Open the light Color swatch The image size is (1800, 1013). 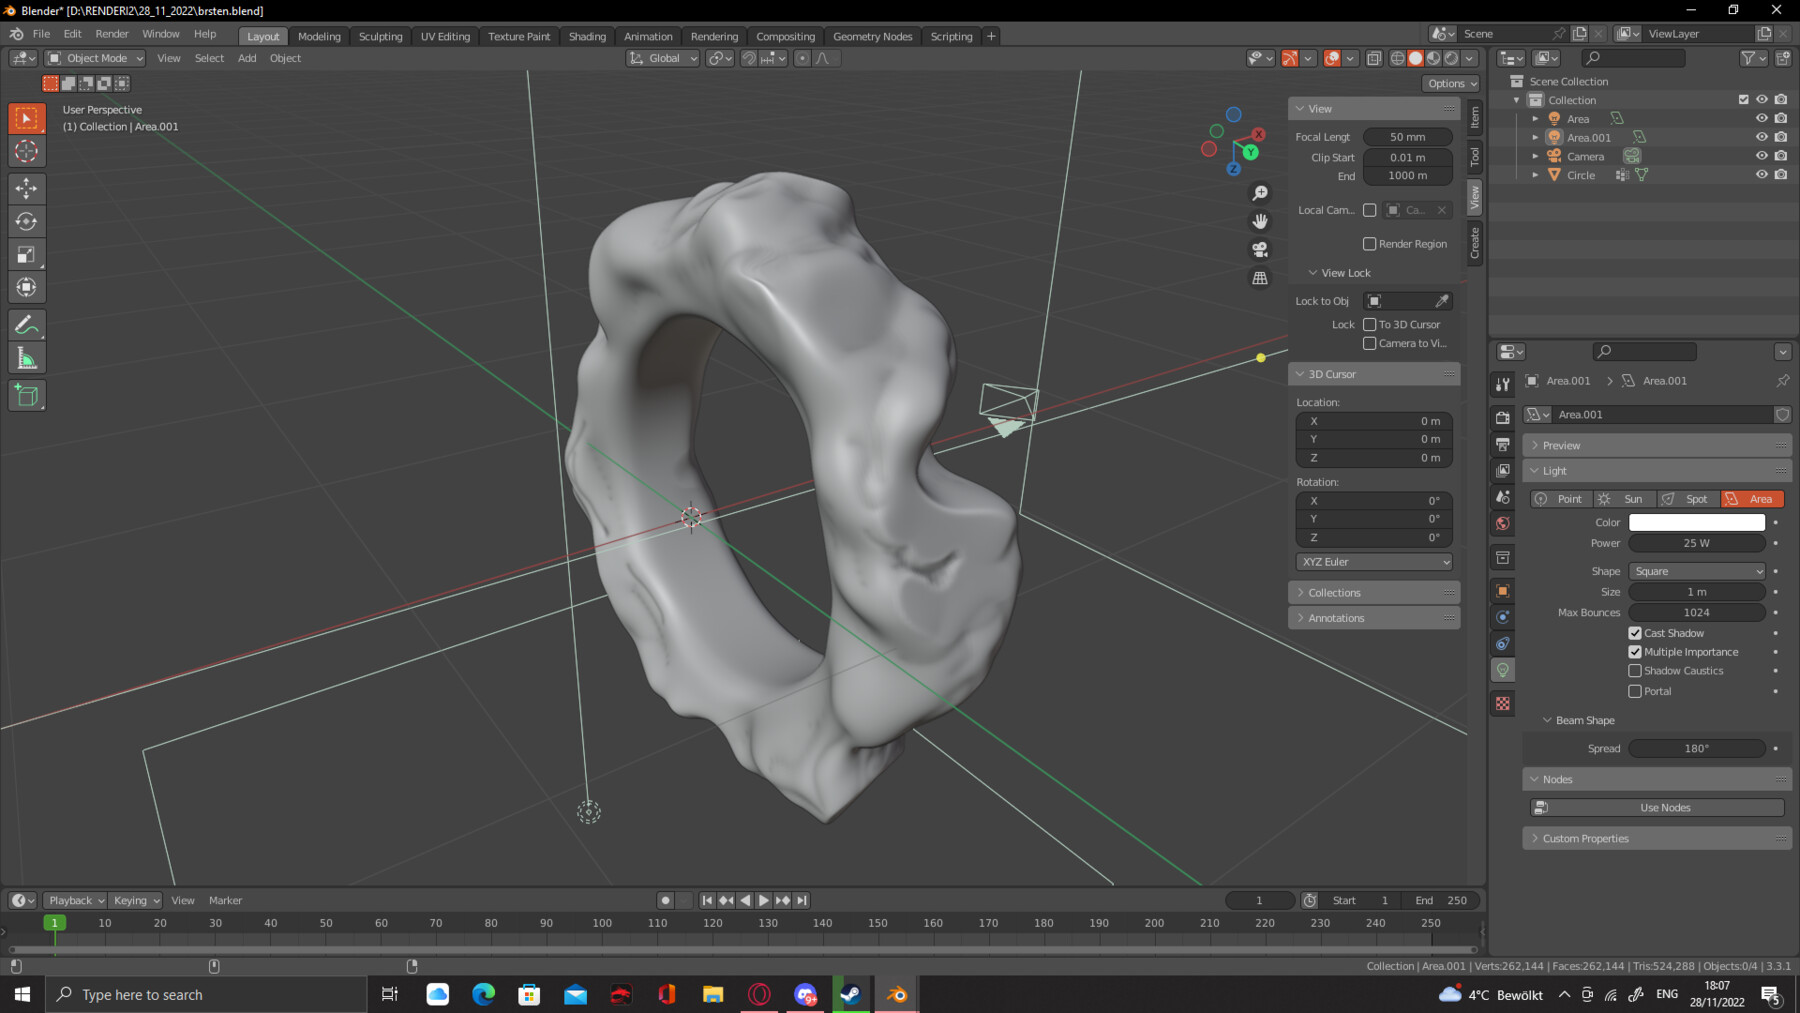(x=1696, y=521)
